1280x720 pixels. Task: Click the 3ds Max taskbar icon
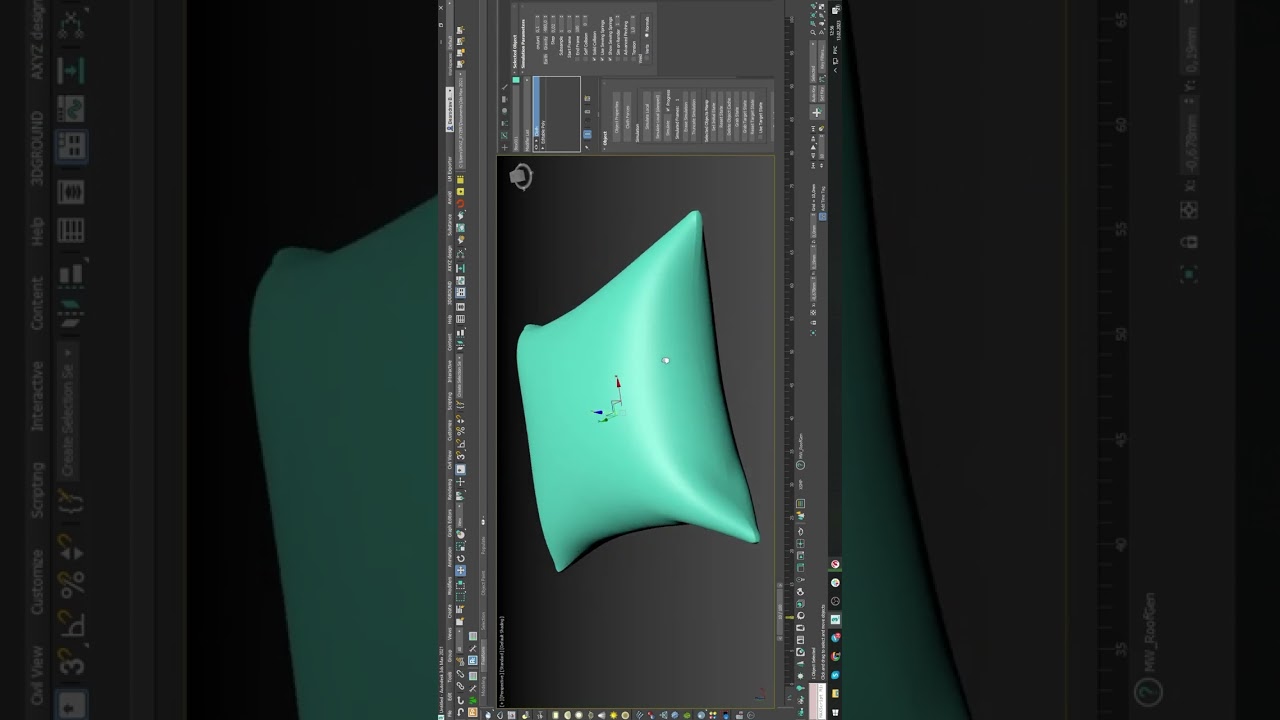click(836, 619)
